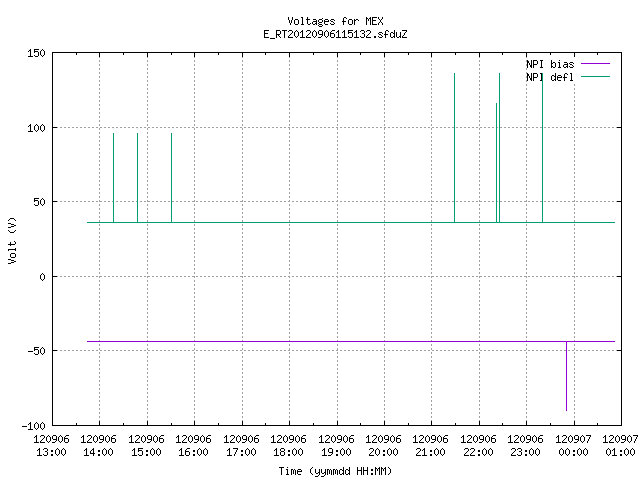
Task: Select the file name E_RT20120906115132.sfduZ
Action: tap(335, 34)
